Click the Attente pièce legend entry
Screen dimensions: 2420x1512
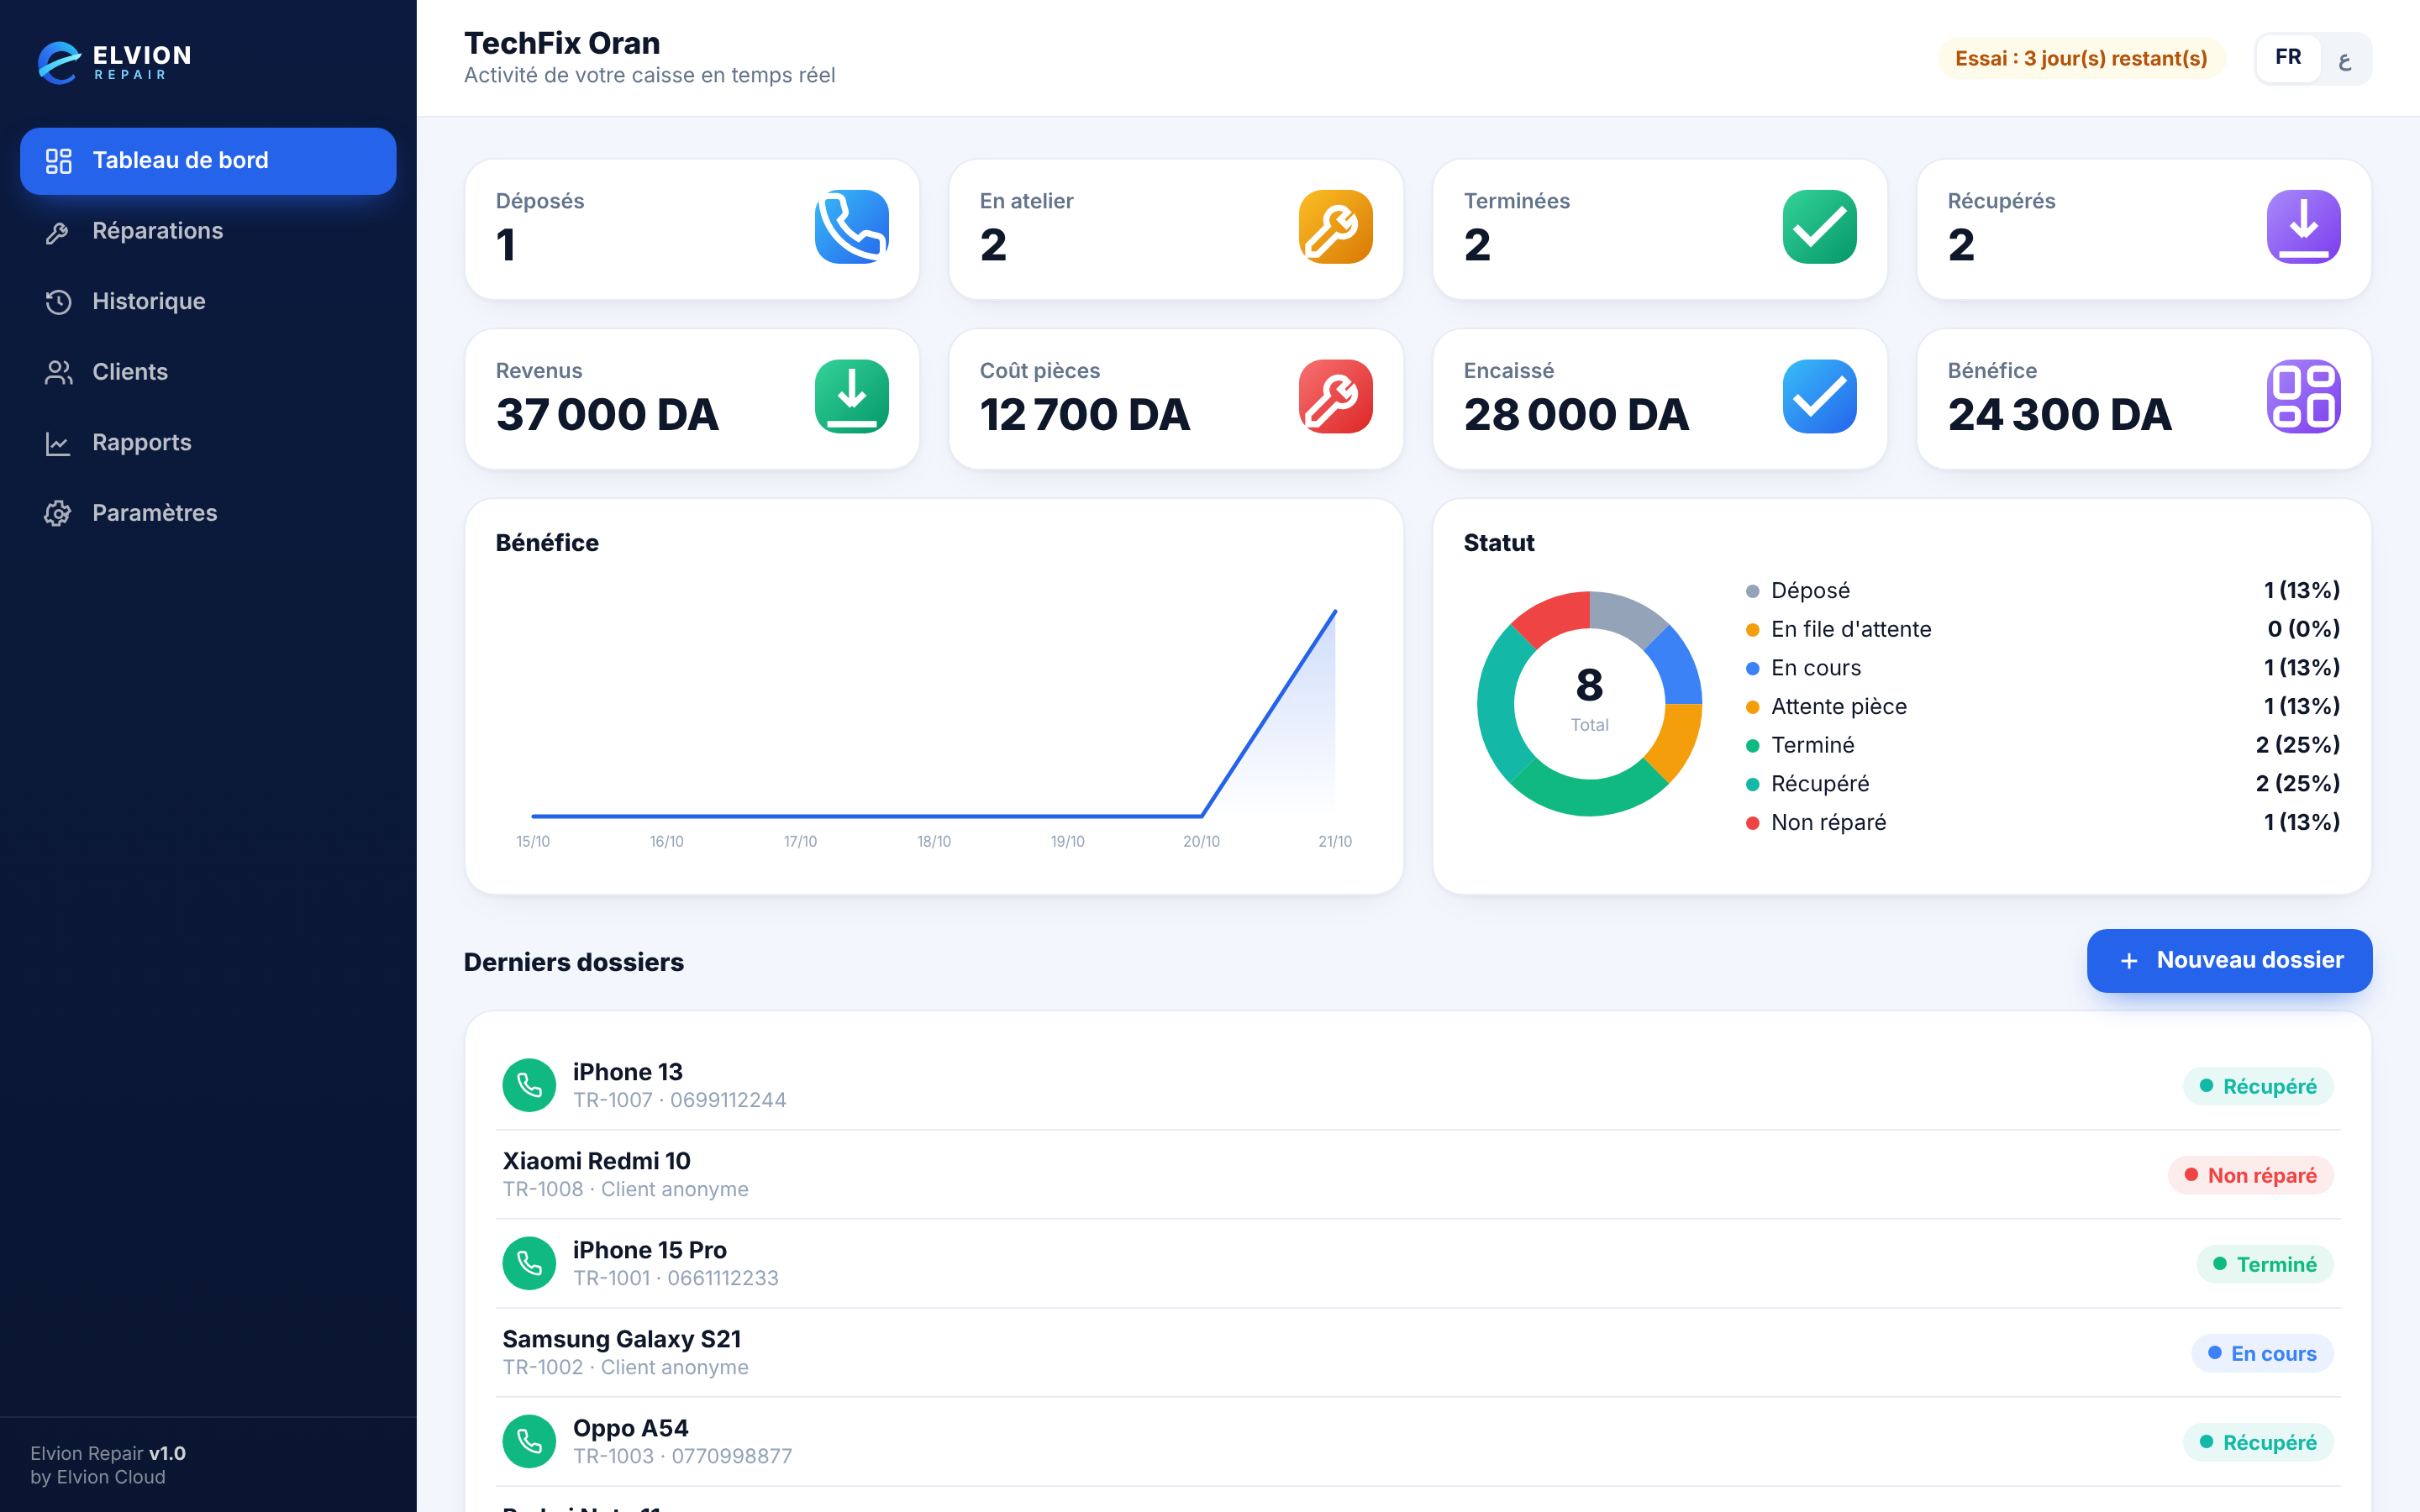click(x=2042, y=706)
